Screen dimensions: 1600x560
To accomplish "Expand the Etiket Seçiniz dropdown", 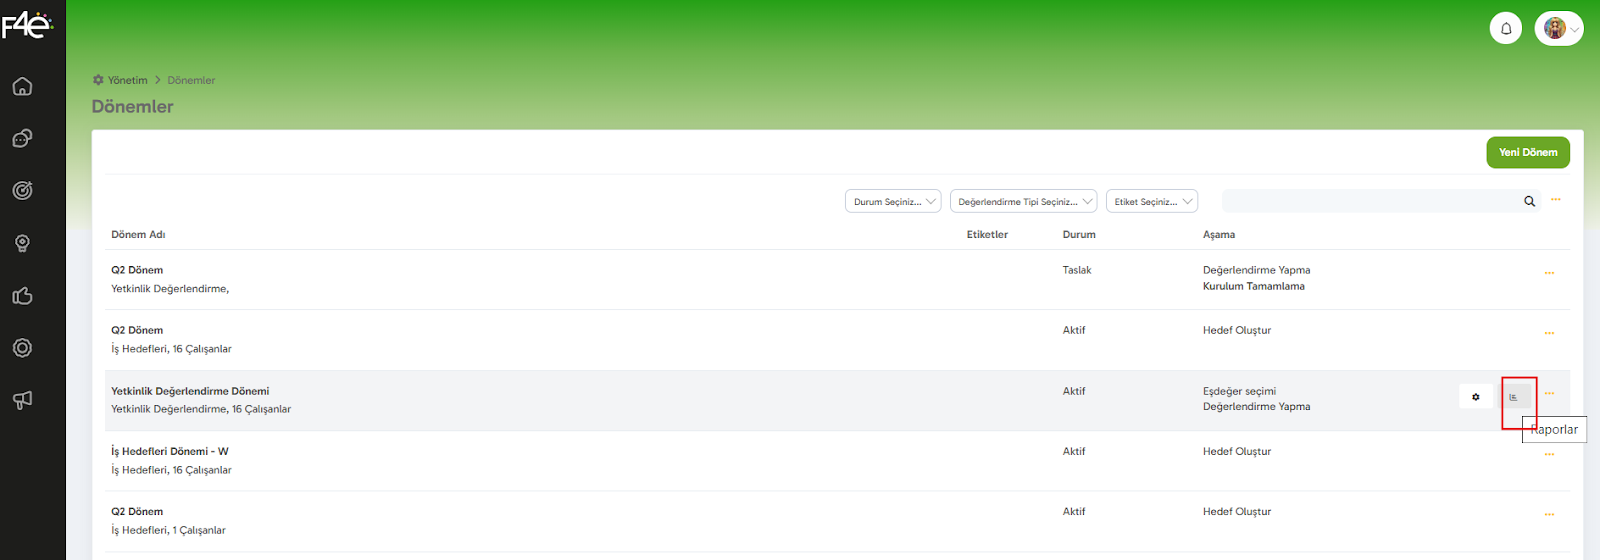I will point(1152,201).
